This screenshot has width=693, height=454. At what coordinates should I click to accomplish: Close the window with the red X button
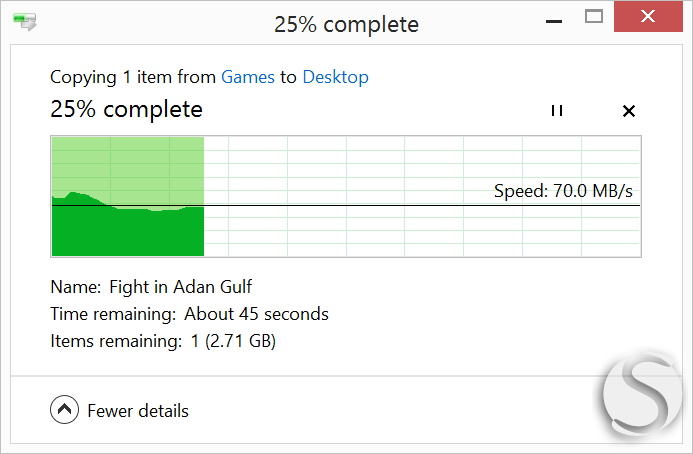[x=648, y=16]
